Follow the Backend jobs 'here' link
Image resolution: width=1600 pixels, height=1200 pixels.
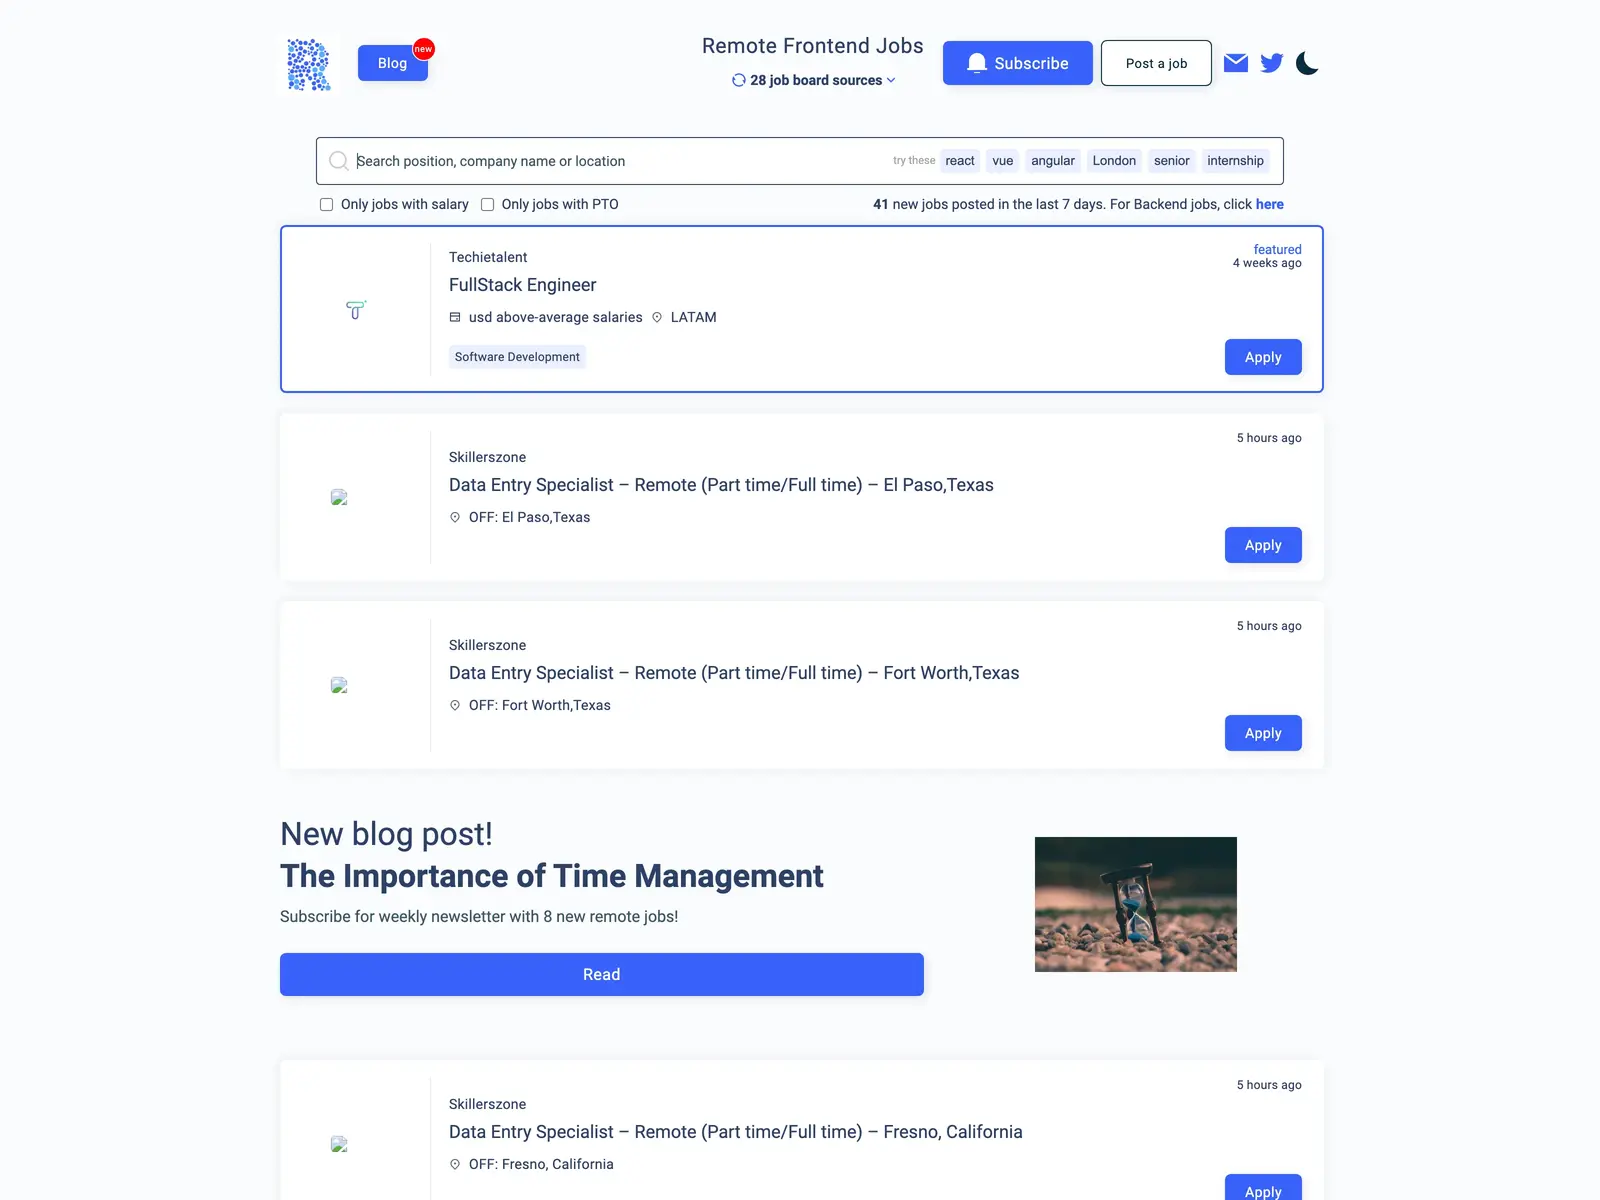(1270, 204)
